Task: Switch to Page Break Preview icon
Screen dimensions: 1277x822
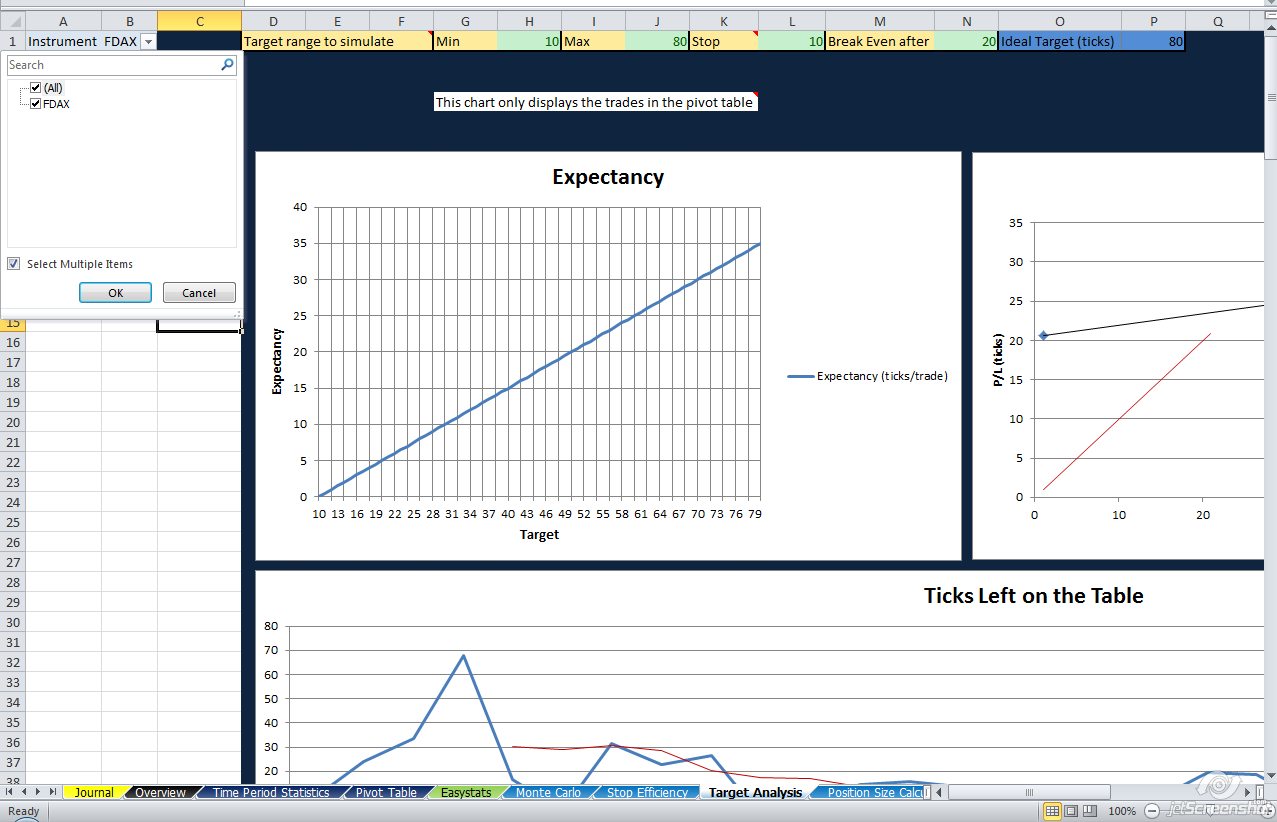Action: (1089, 811)
